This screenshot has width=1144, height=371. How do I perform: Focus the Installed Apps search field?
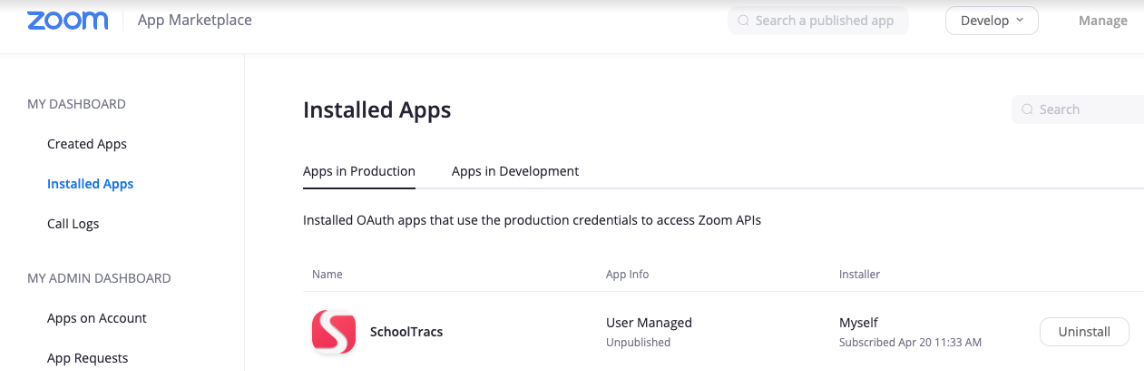1078,109
